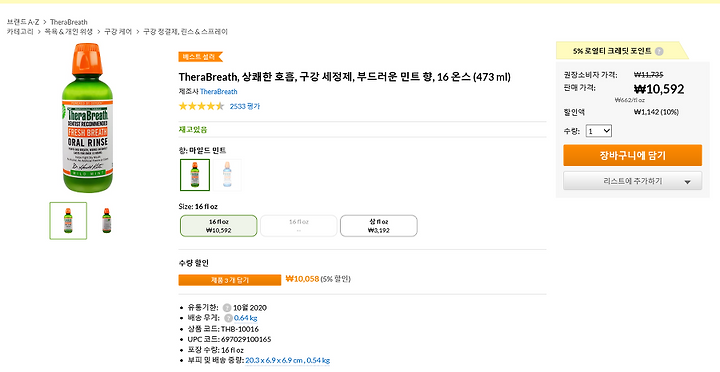Select the first front-view product thumbnail
The width and height of the screenshot is (720, 372).
[x=68, y=221]
